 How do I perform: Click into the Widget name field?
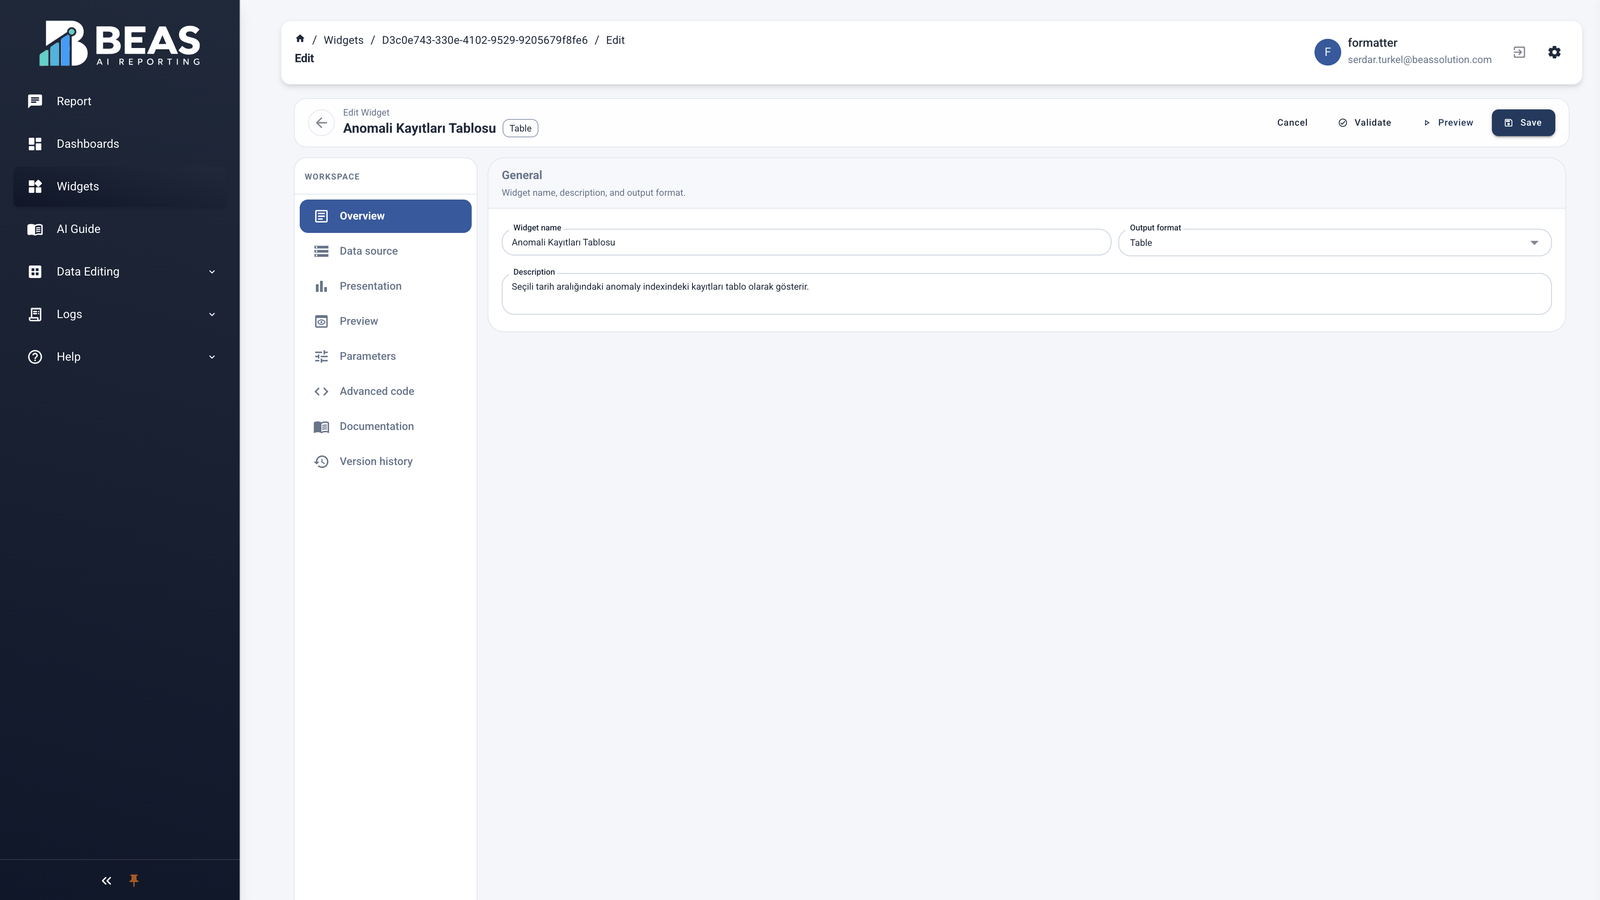coord(806,242)
